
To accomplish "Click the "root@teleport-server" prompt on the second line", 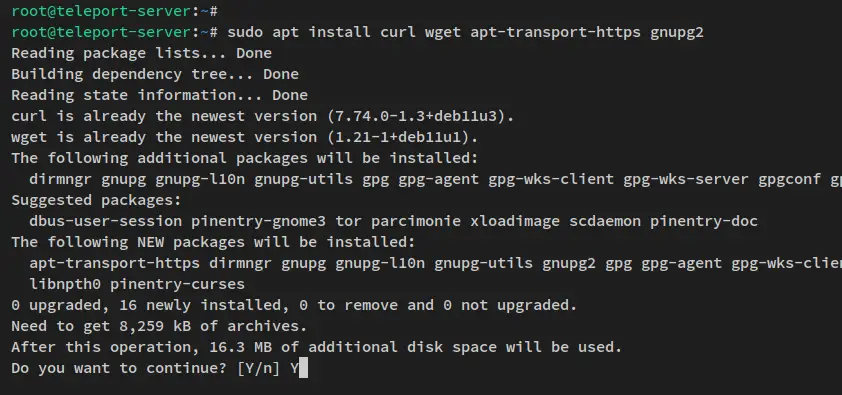I will point(100,32).
